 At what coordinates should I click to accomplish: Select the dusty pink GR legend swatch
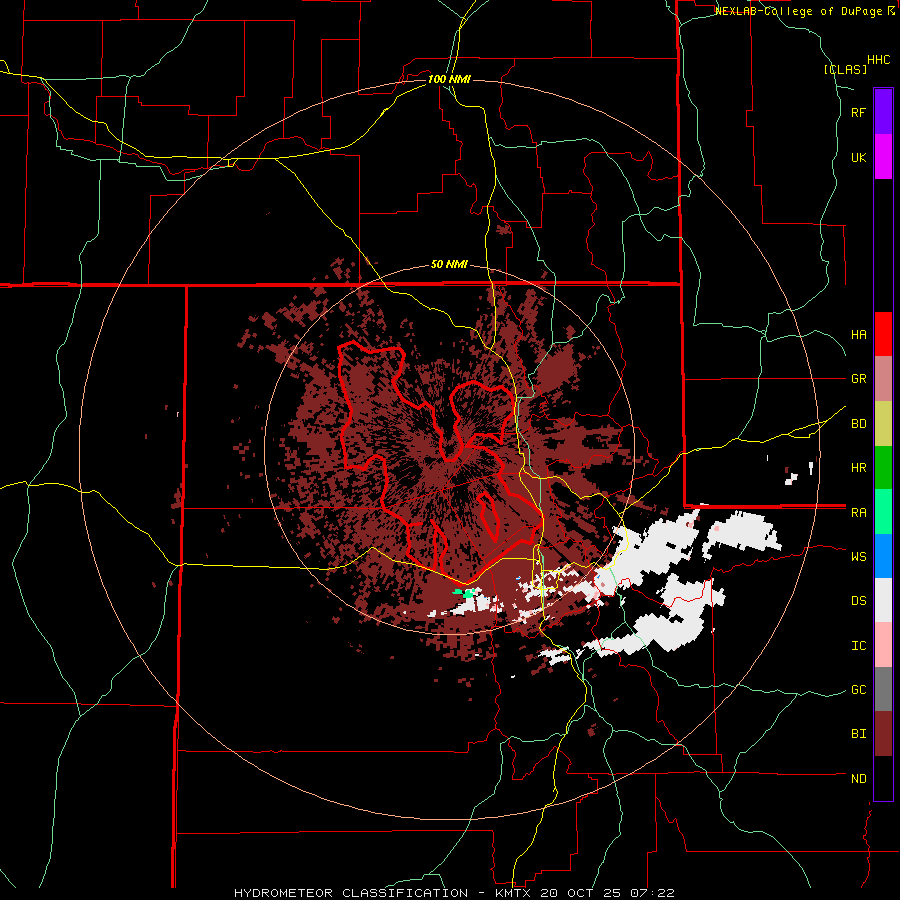883,379
